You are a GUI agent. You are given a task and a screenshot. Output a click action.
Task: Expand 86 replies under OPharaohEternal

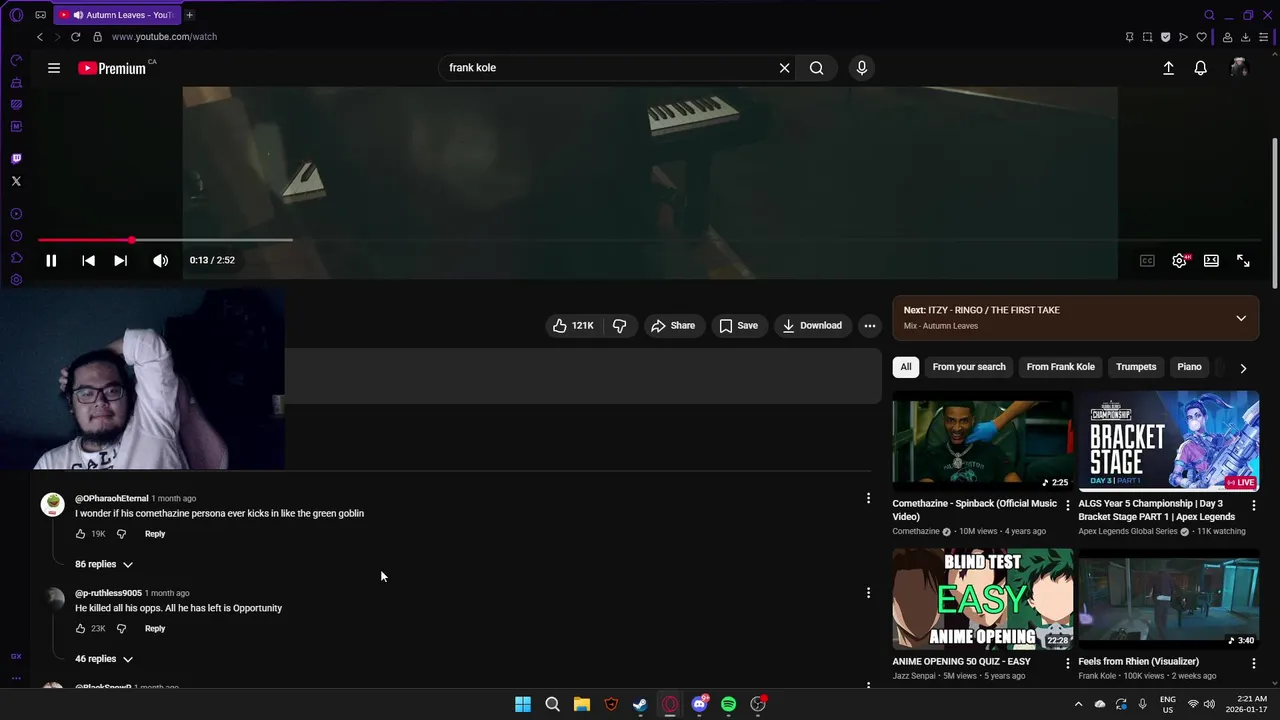coord(104,564)
